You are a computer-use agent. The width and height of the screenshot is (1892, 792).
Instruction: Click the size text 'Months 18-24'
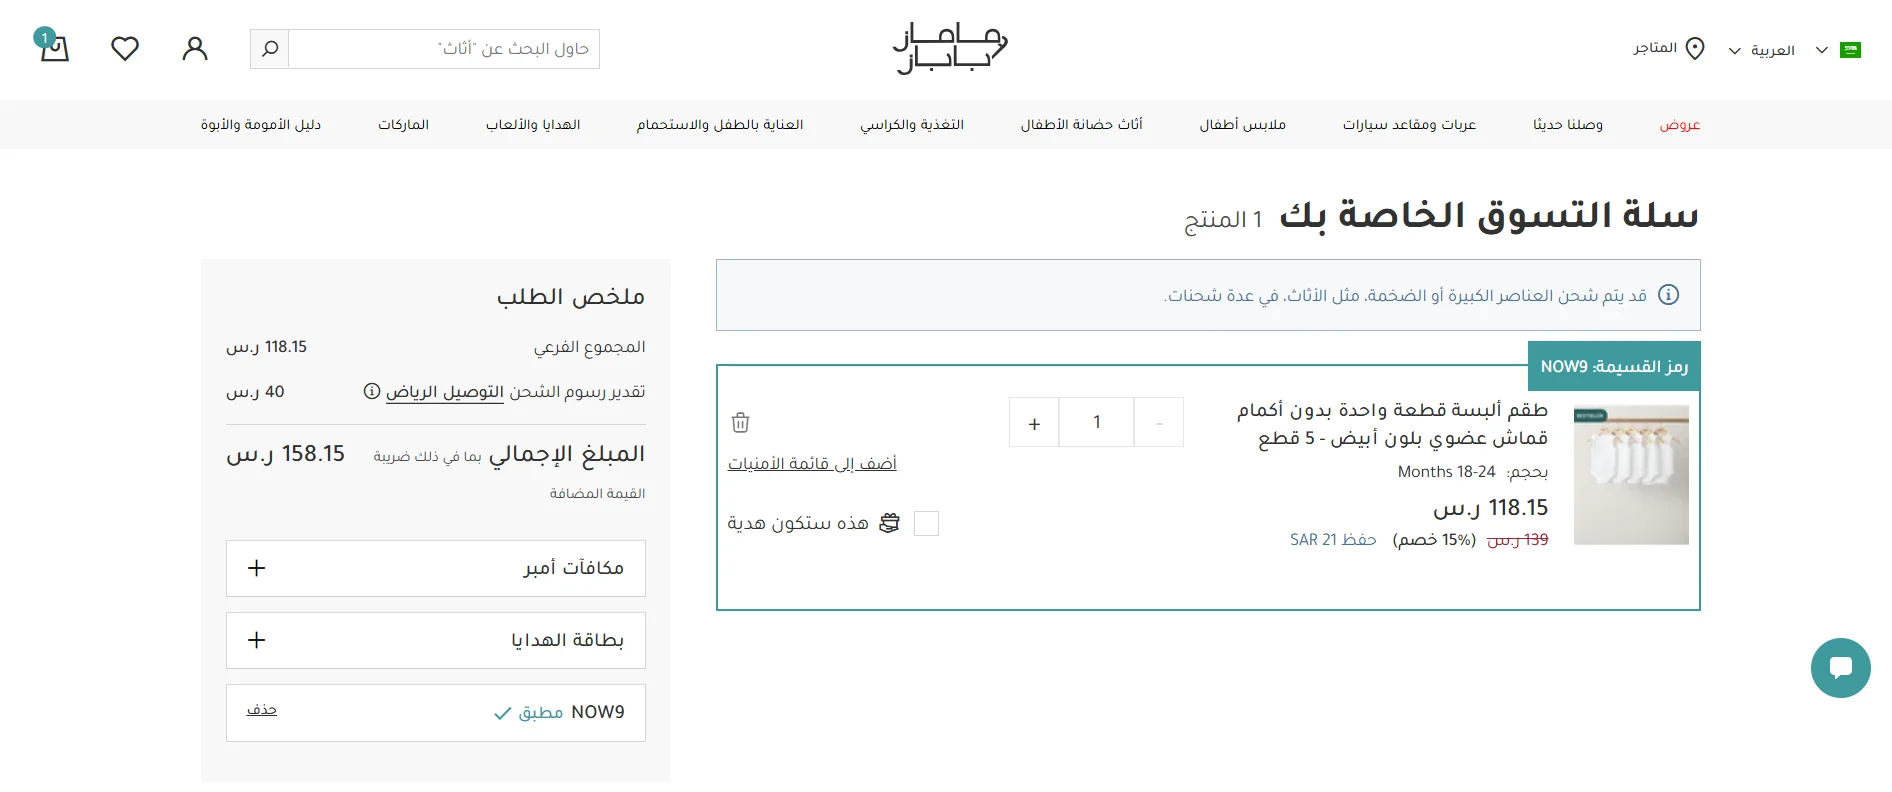tap(1447, 472)
